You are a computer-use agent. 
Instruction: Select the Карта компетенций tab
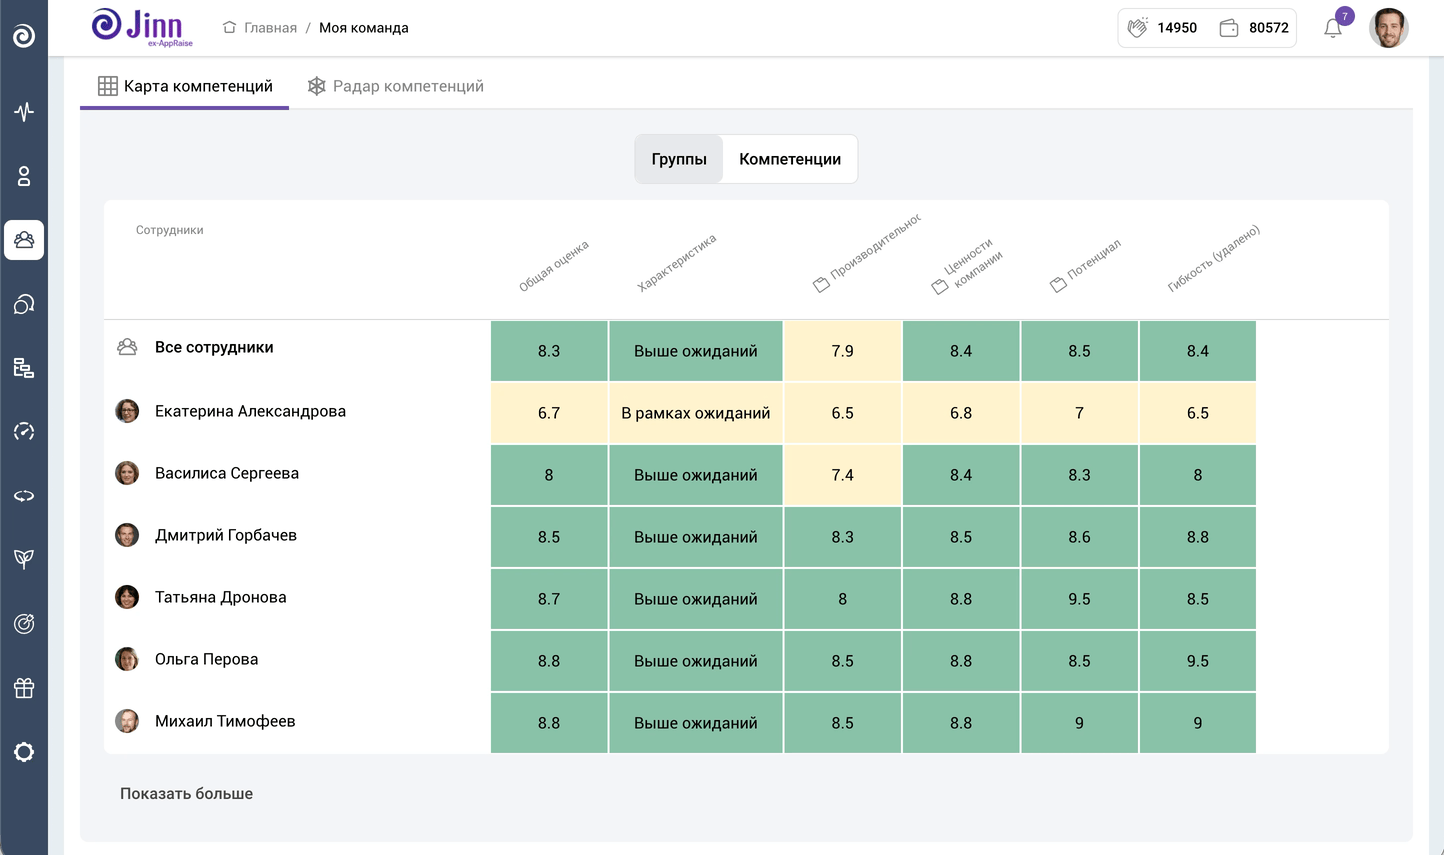point(186,86)
